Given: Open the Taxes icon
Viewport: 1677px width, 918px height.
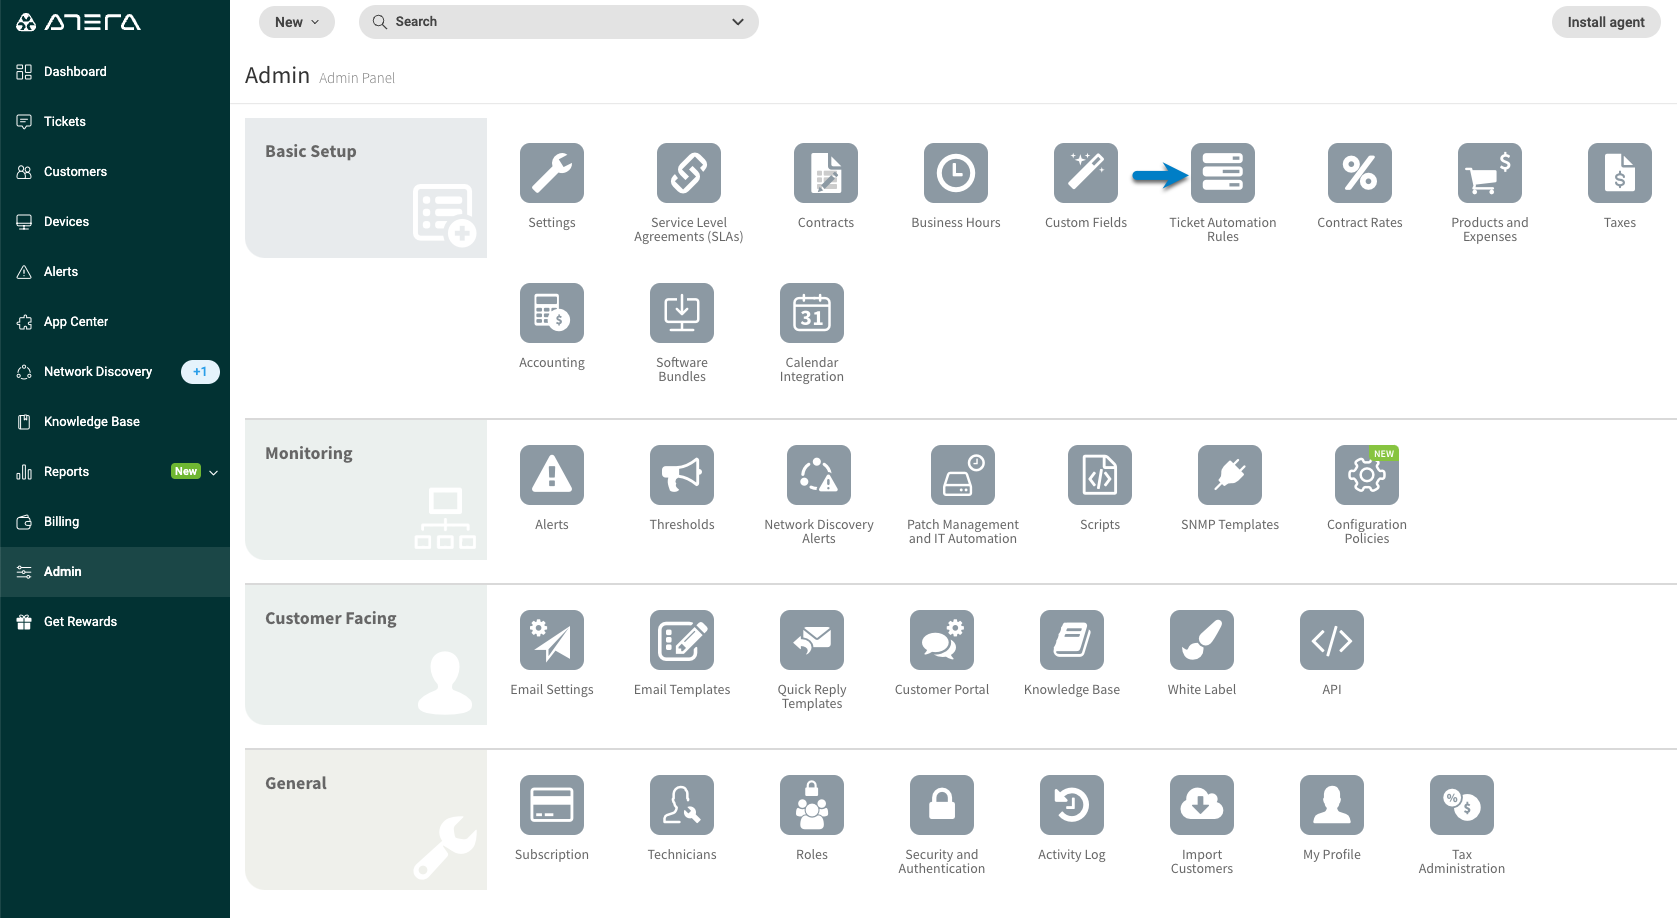Looking at the screenshot, I should [x=1620, y=173].
